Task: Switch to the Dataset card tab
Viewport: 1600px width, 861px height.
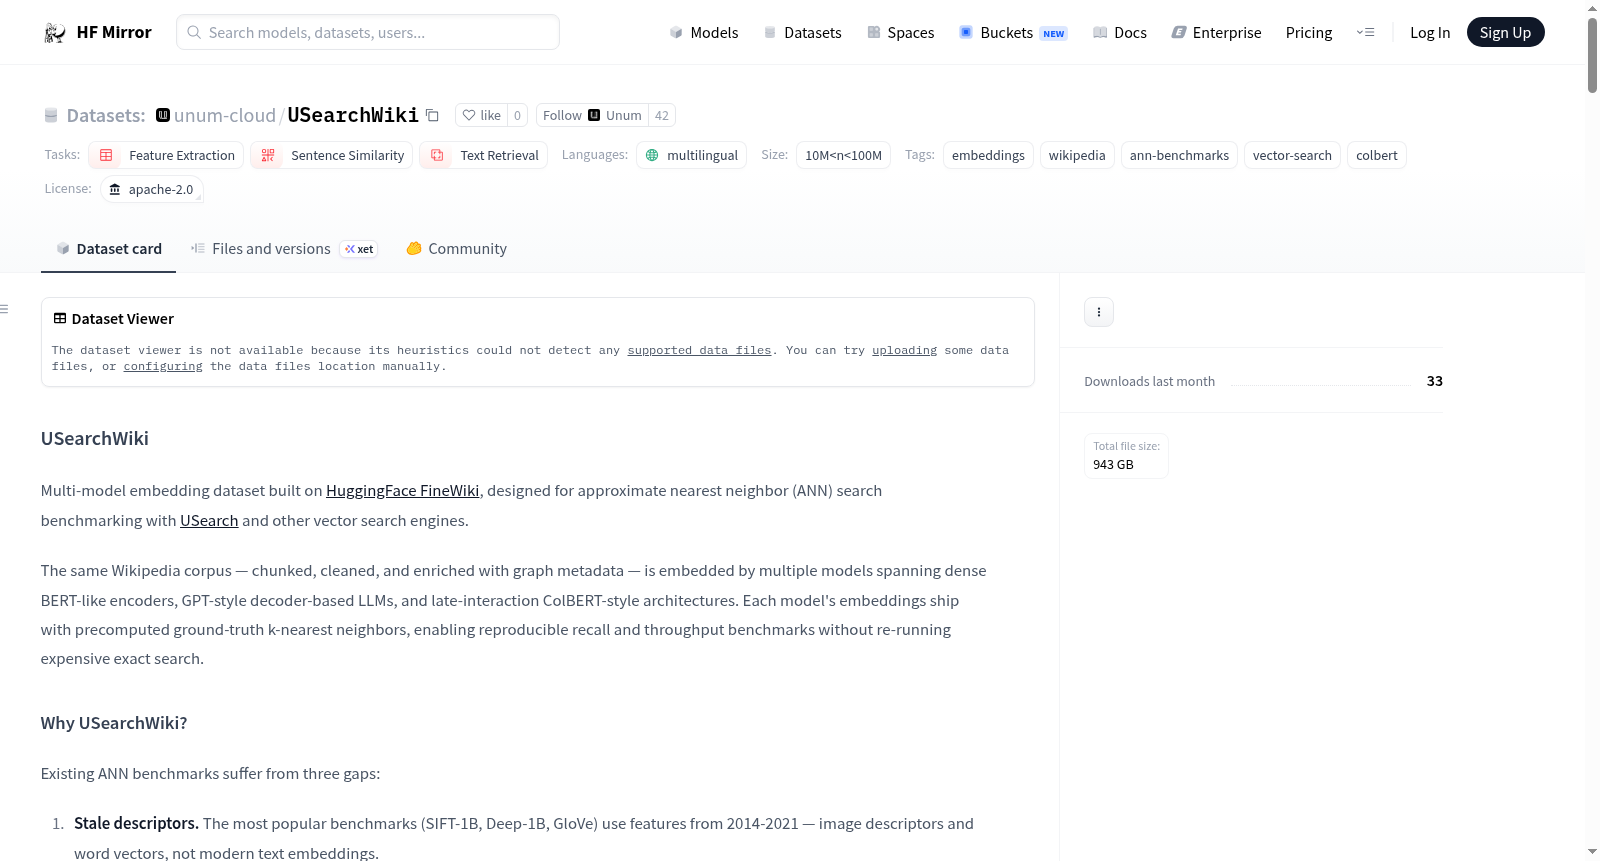Action: [109, 249]
